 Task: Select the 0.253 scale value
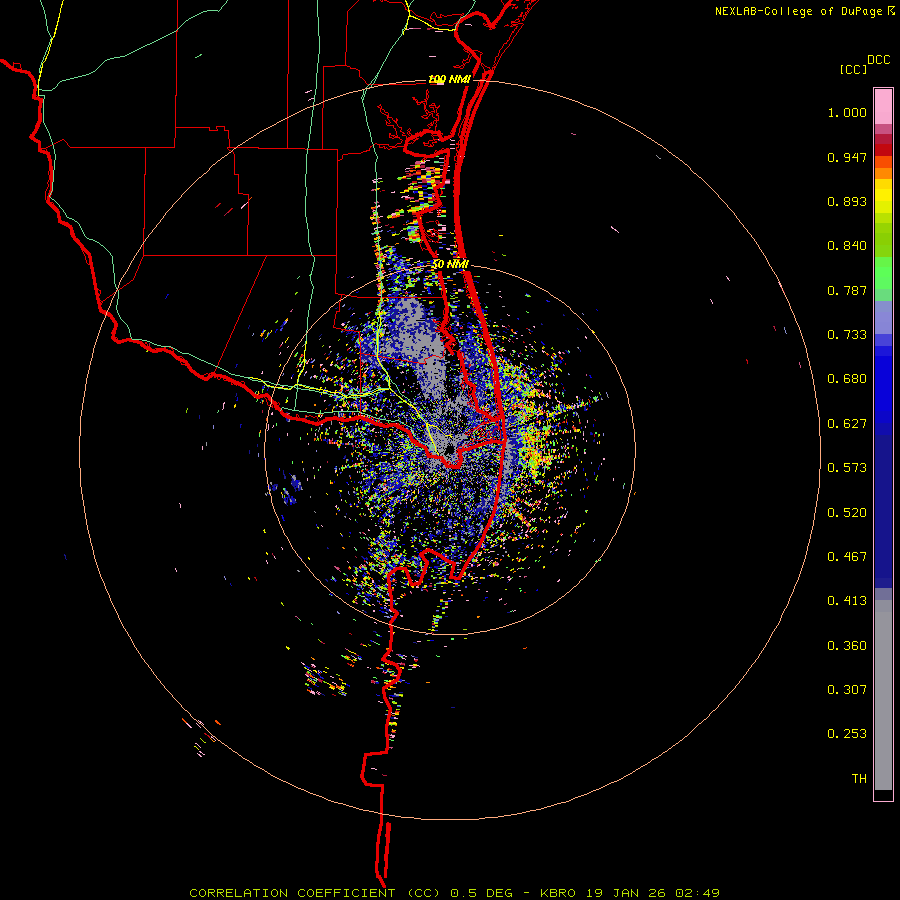click(x=847, y=734)
